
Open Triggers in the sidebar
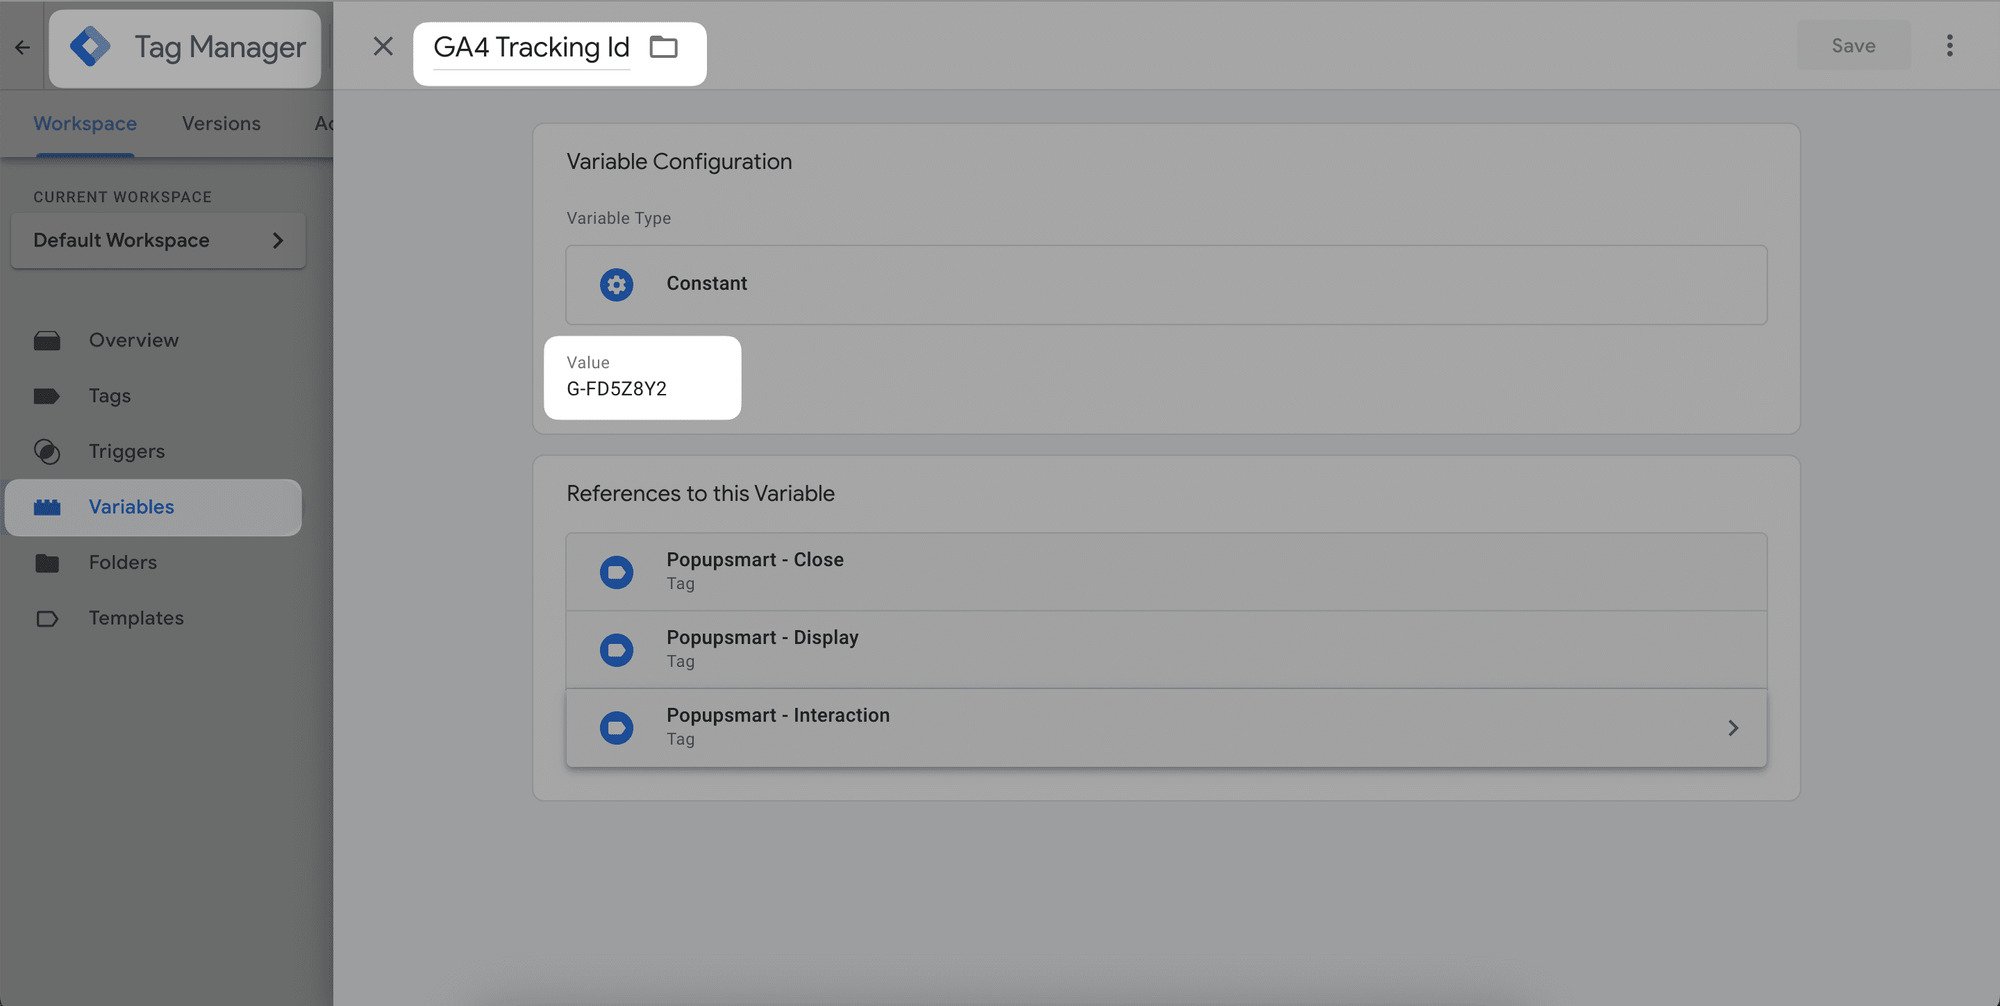point(127,451)
